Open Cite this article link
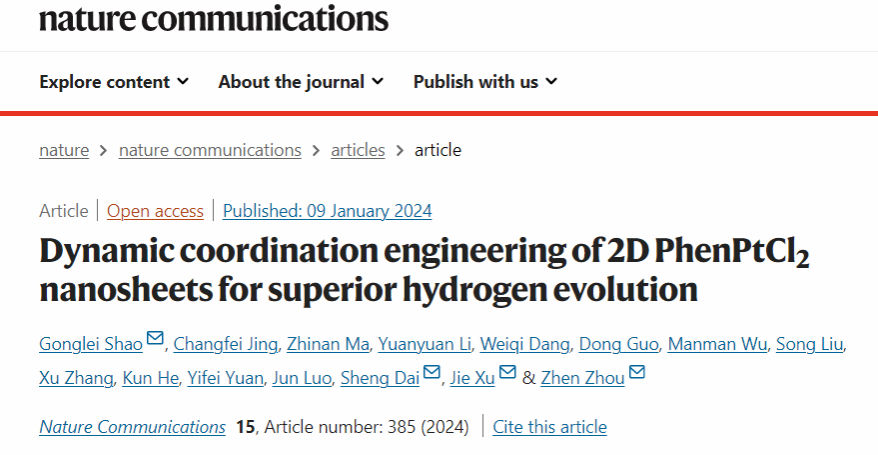Screen dimensions: 878x455 550,427
